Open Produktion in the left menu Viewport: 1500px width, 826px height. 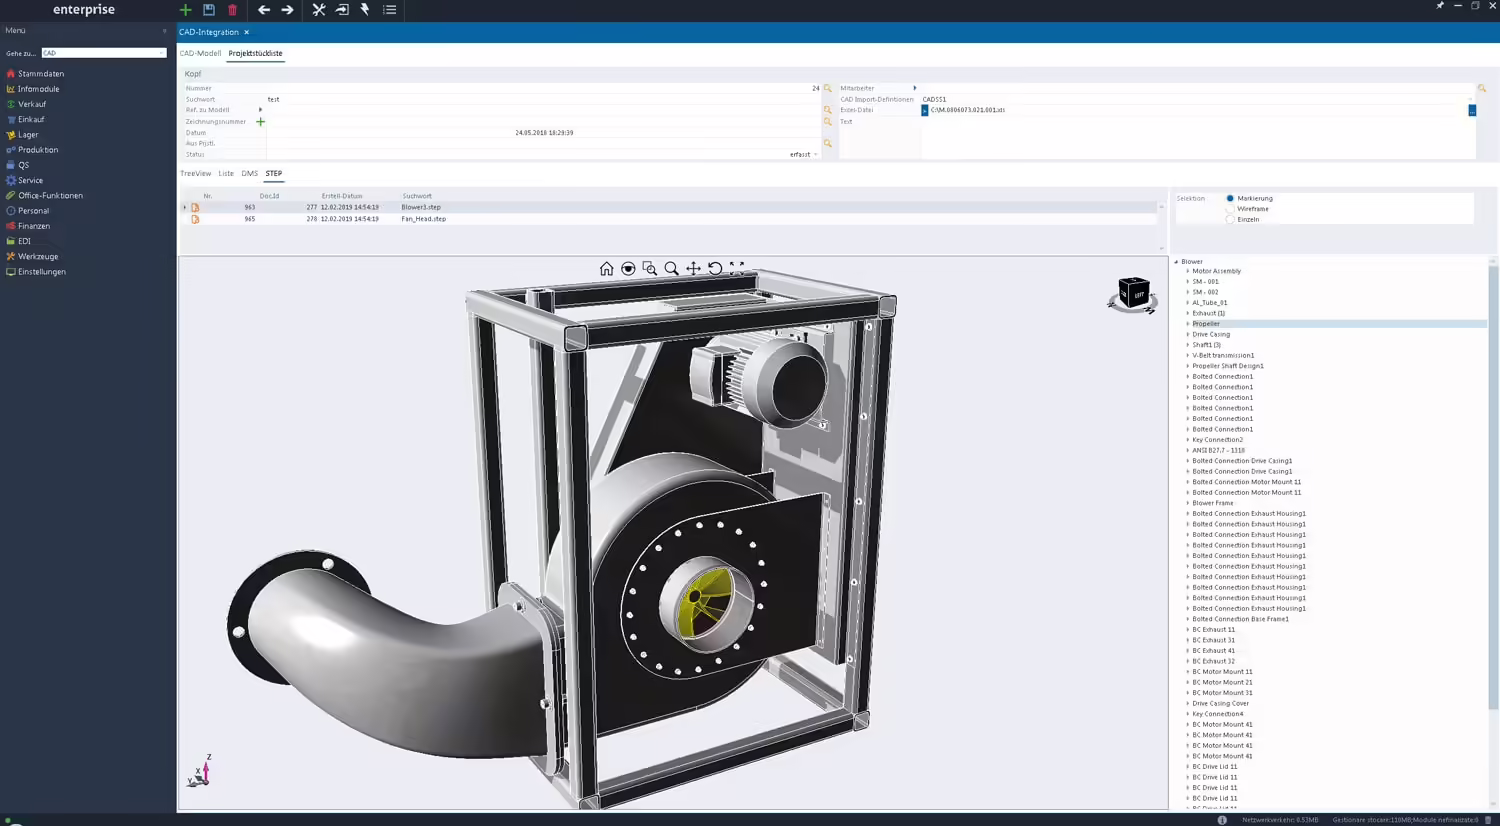click(38, 150)
